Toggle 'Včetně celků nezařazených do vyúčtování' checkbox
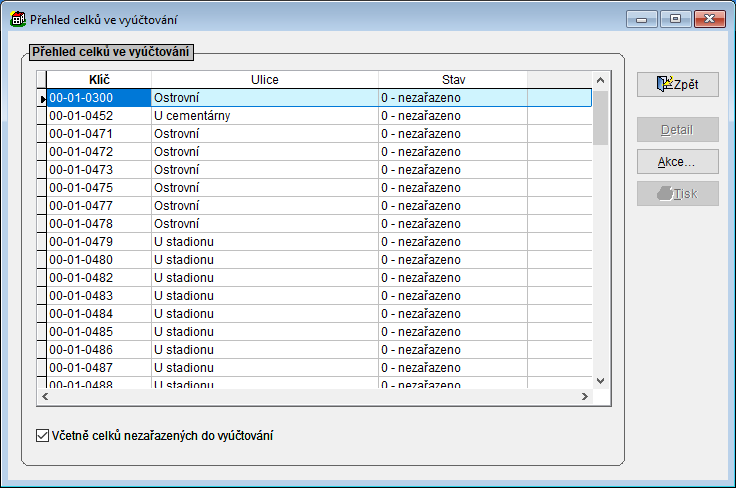This screenshot has width=736, height=488. coord(42,435)
